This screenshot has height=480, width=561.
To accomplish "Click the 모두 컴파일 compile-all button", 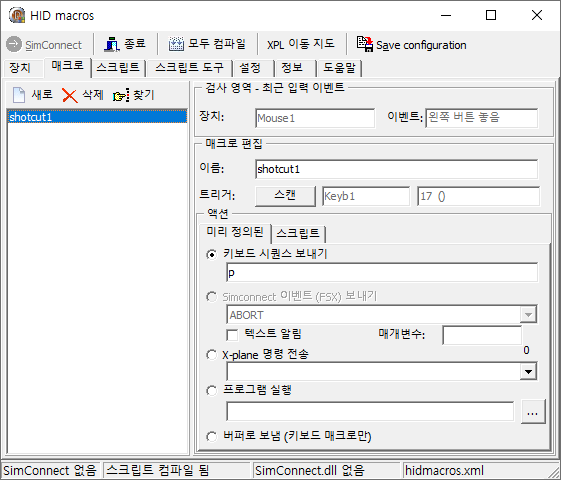I will click(x=207, y=44).
